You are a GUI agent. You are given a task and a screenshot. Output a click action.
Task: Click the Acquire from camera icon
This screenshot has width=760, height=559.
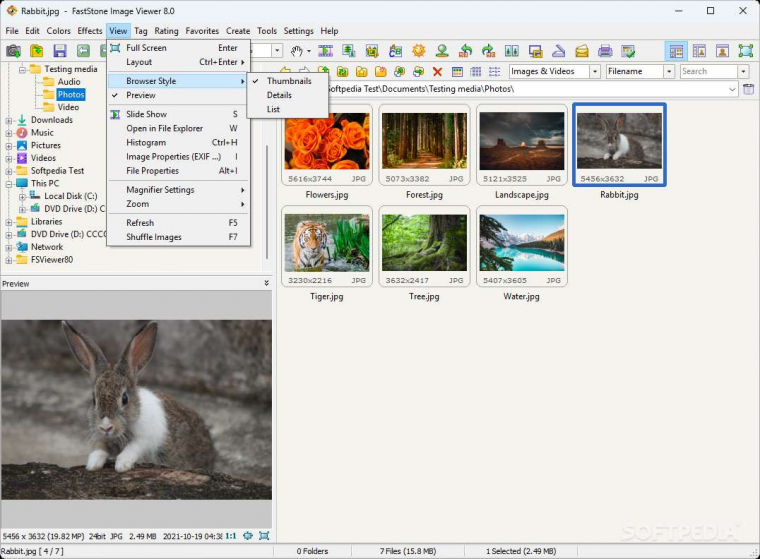tap(13, 51)
